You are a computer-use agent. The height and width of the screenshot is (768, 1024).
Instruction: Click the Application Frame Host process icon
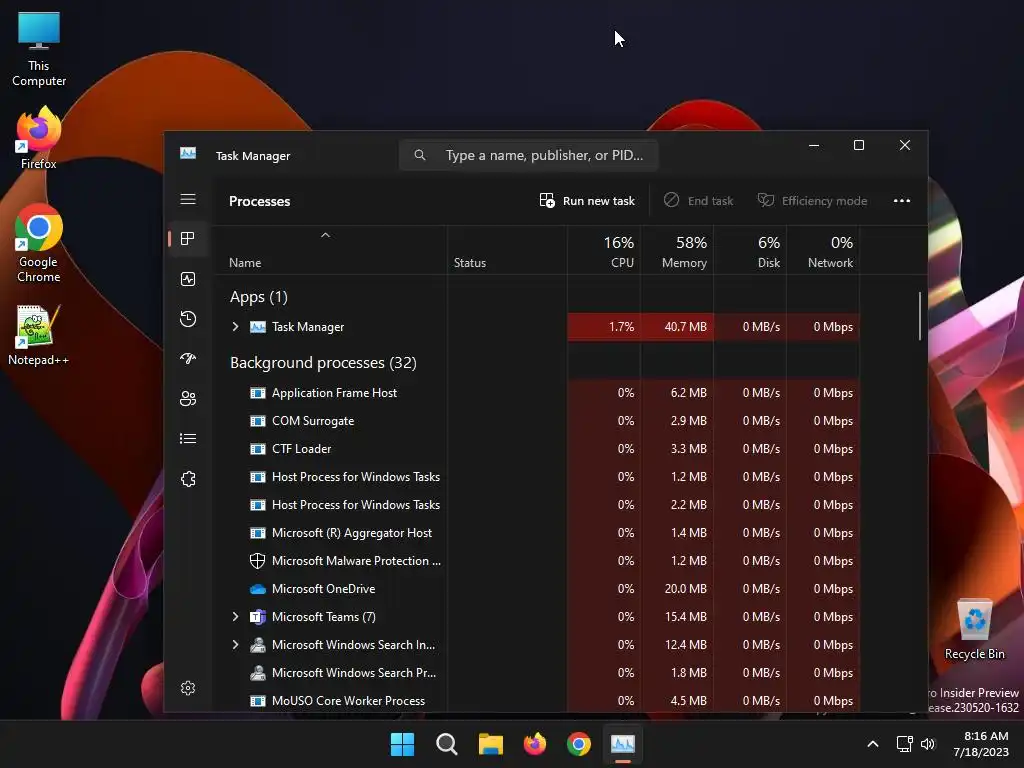pos(258,393)
